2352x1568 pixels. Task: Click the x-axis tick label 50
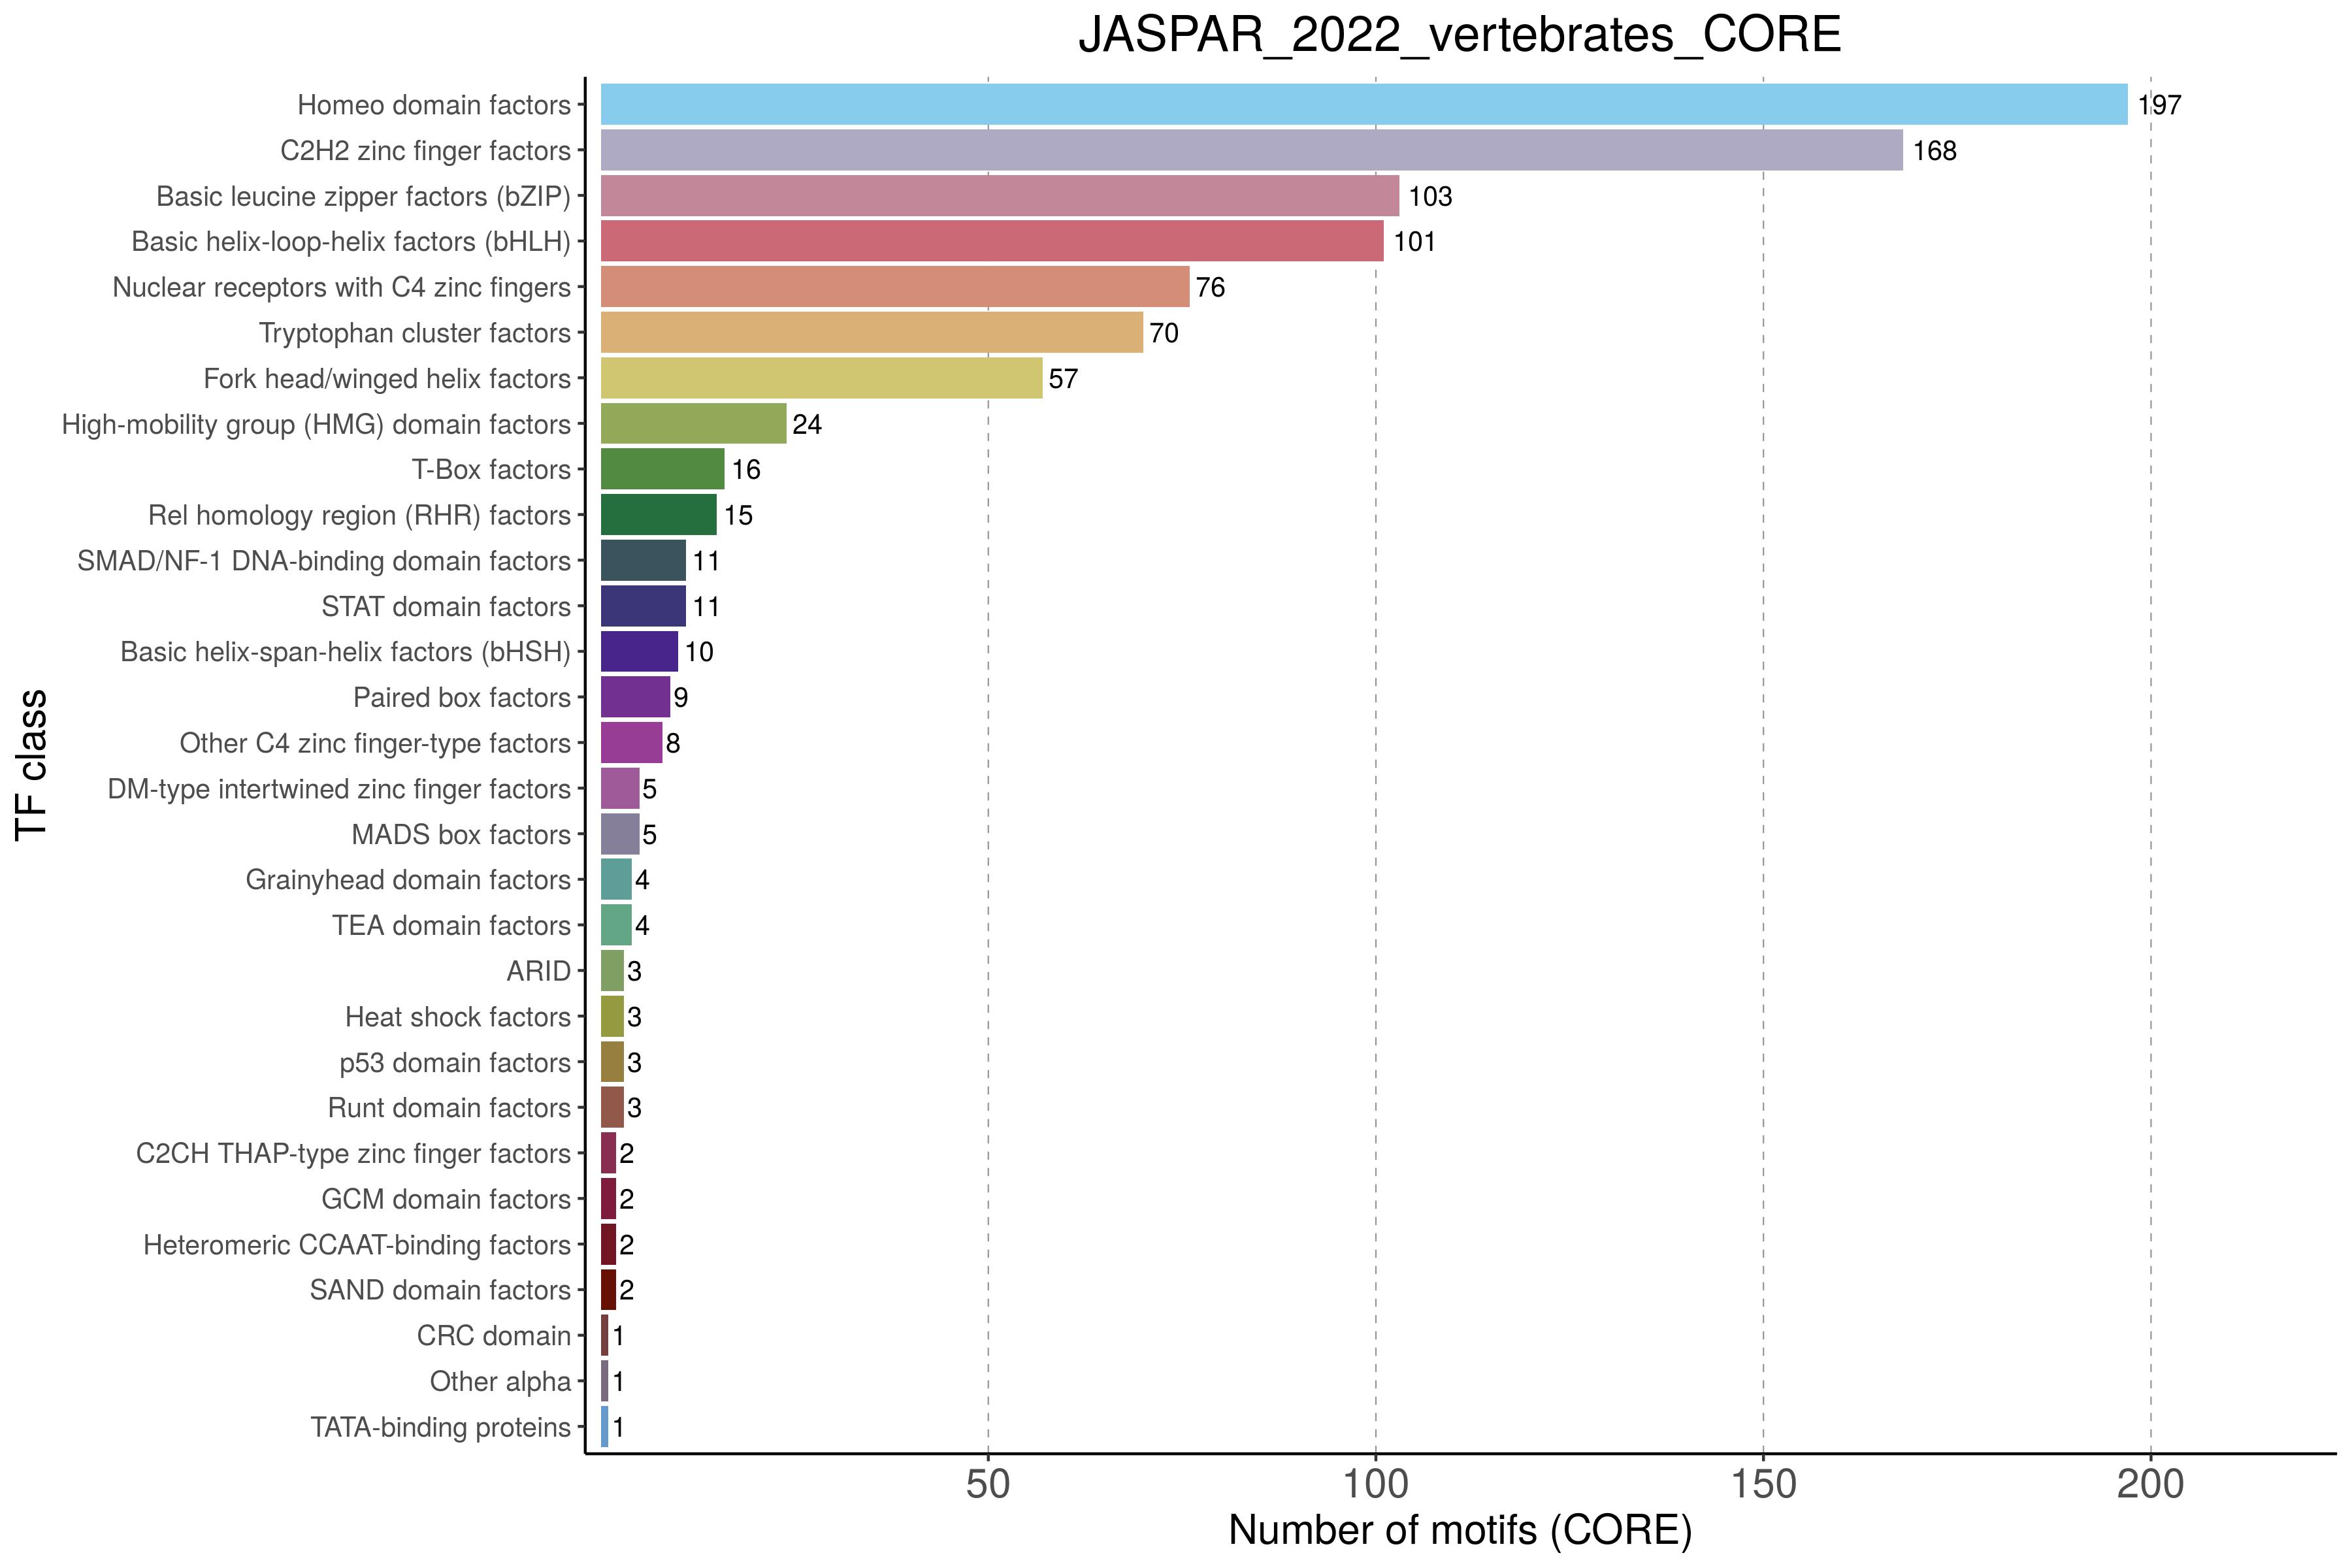(x=988, y=1485)
